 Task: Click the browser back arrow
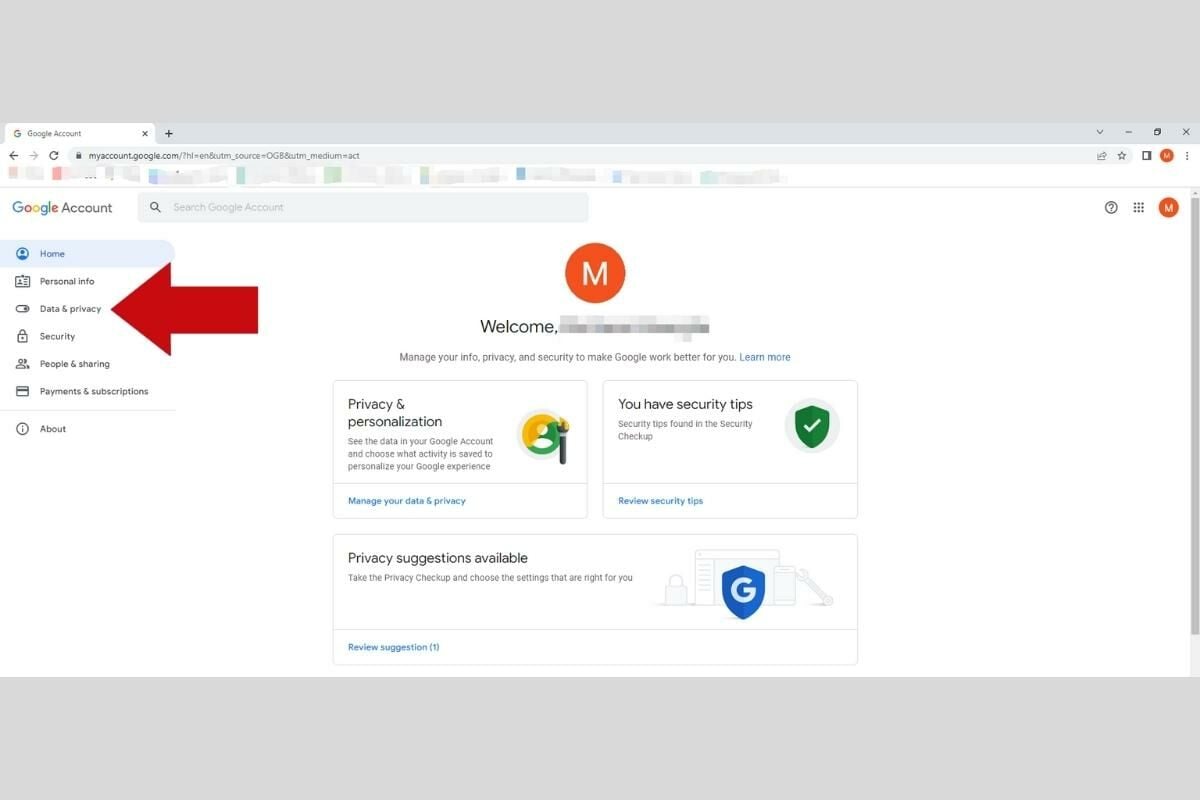click(14, 156)
